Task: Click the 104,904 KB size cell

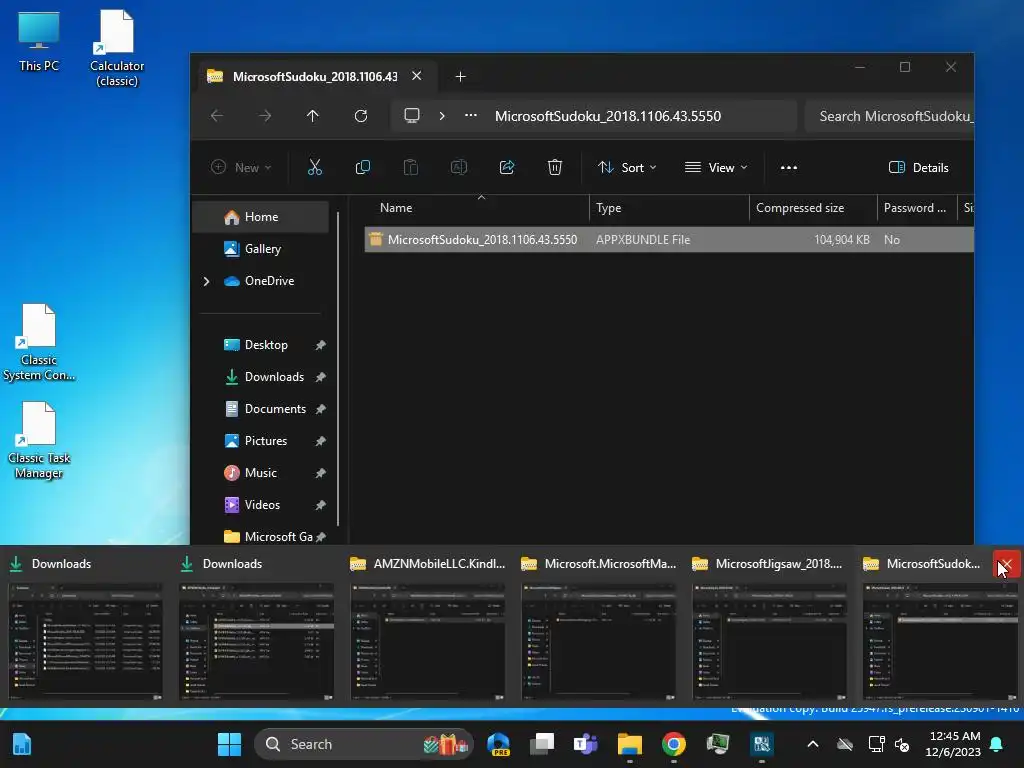Action: coord(841,240)
